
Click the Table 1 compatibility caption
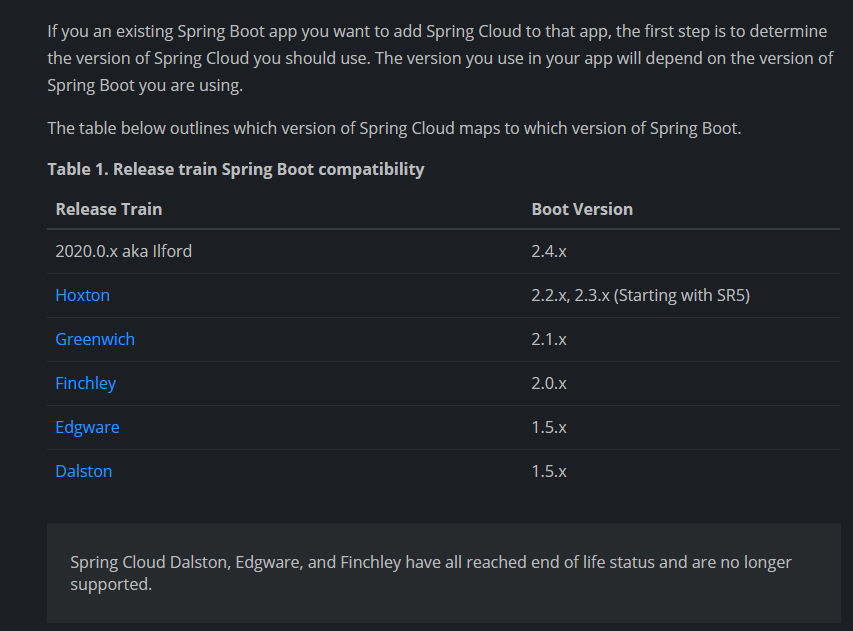[236, 169]
